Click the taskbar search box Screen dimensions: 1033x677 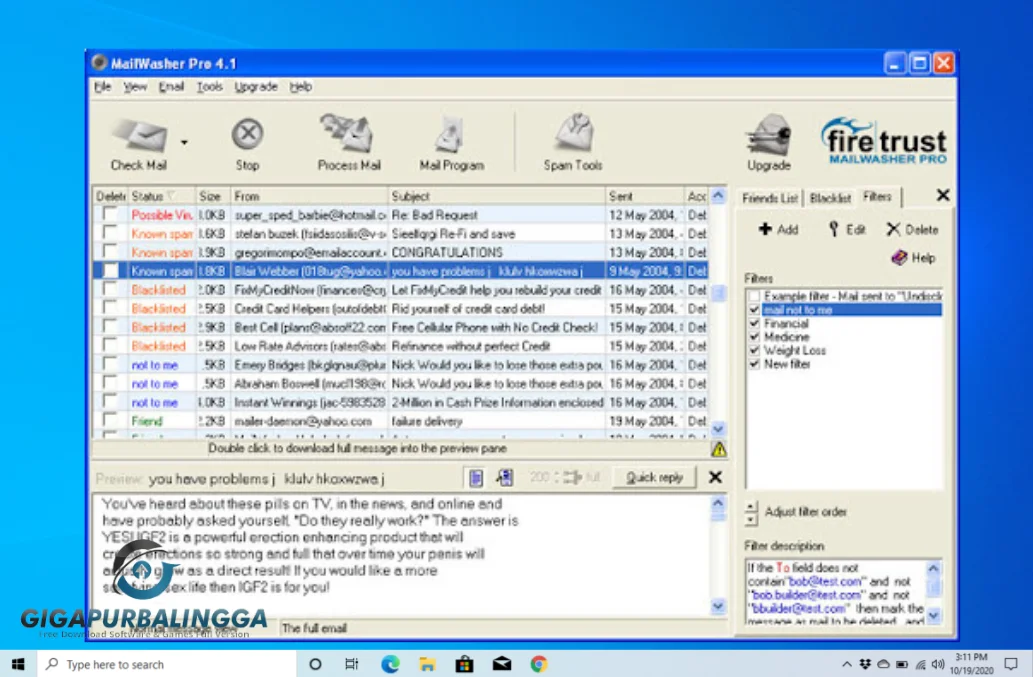click(x=166, y=664)
